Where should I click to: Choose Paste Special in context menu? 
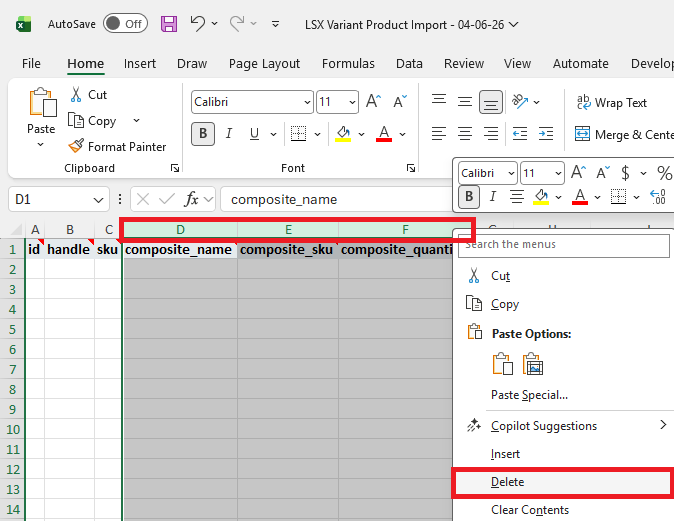pyautogui.click(x=530, y=395)
